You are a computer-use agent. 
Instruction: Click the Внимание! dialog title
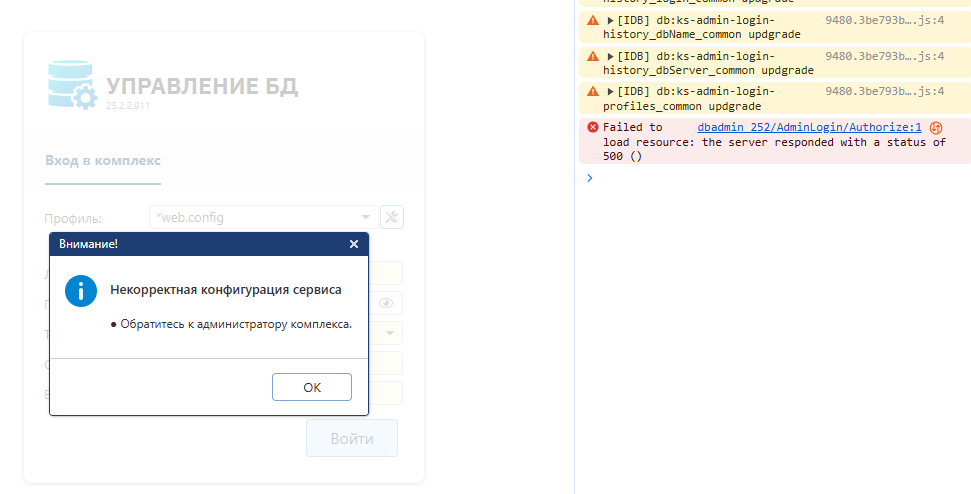click(88, 244)
